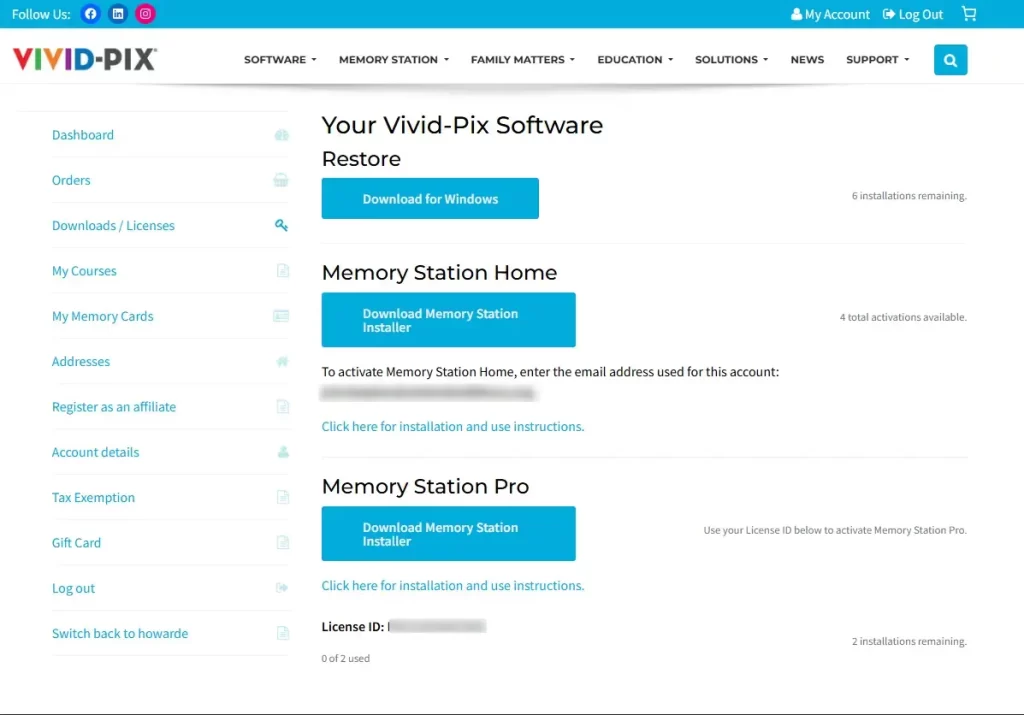The height and width of the screenshot is (715, 1024).
Task: Click the 'Restore' heading
Action: tap(361, 159)
